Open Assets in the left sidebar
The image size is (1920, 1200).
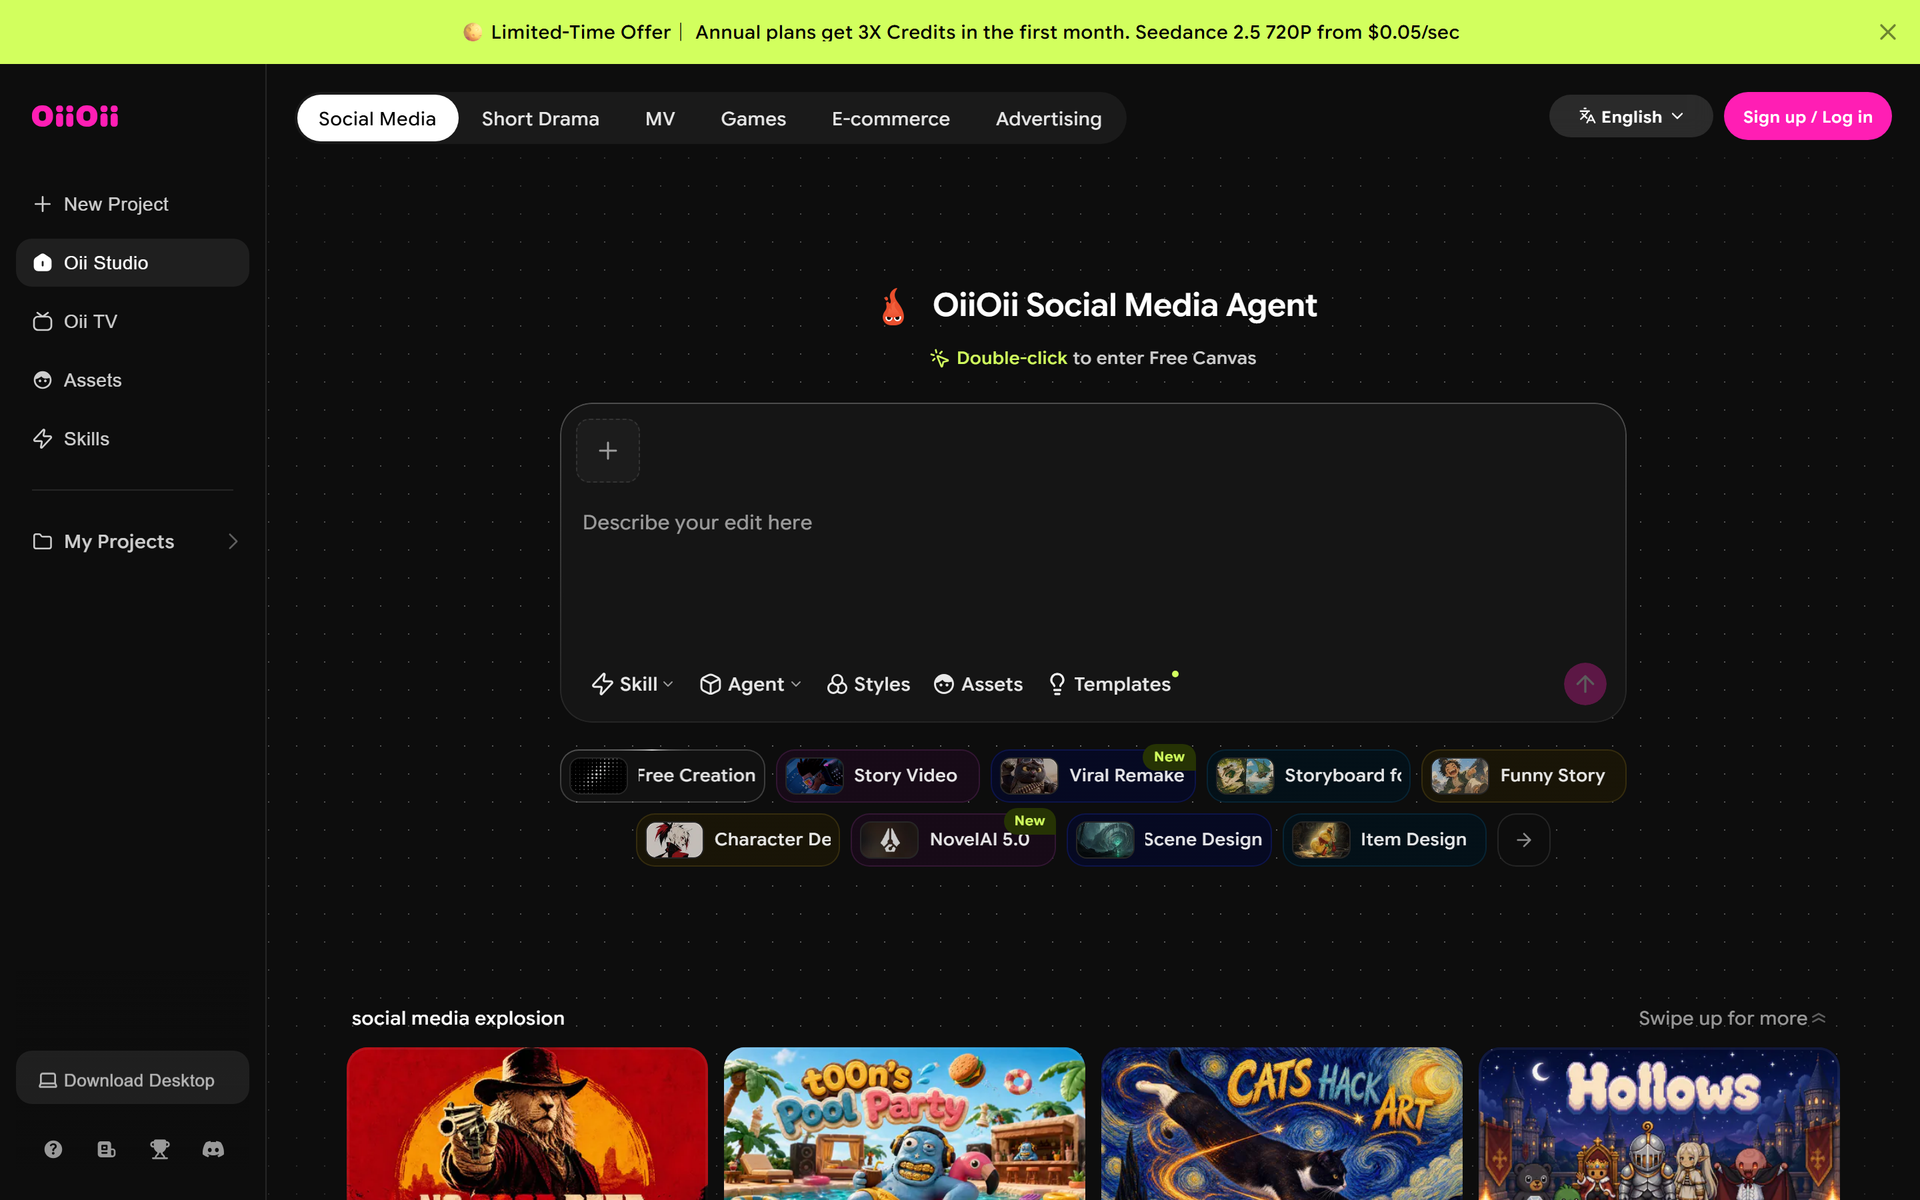(x=132, y=380)
